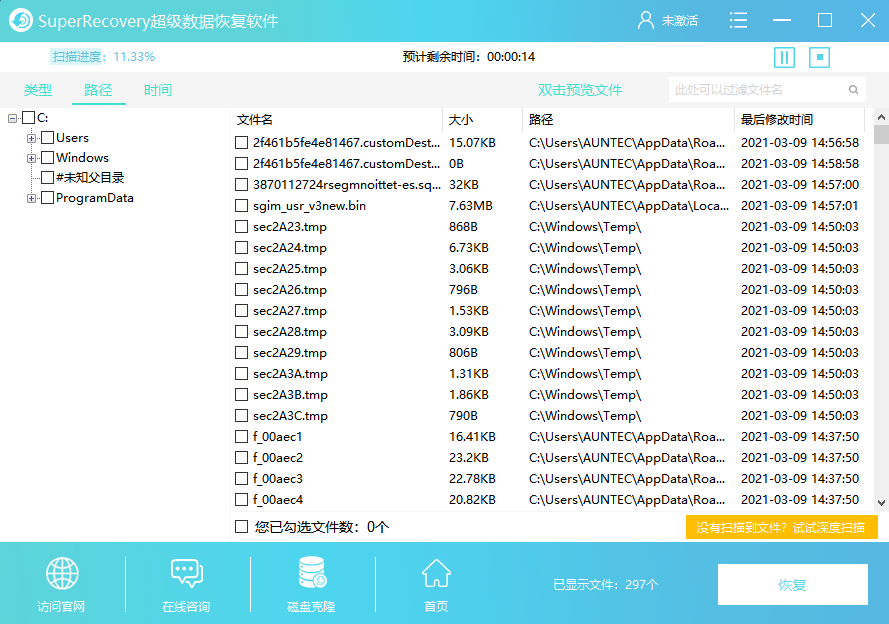Tick the Windows folder checkbox
The image size is (889, 624).
(48, 158)
